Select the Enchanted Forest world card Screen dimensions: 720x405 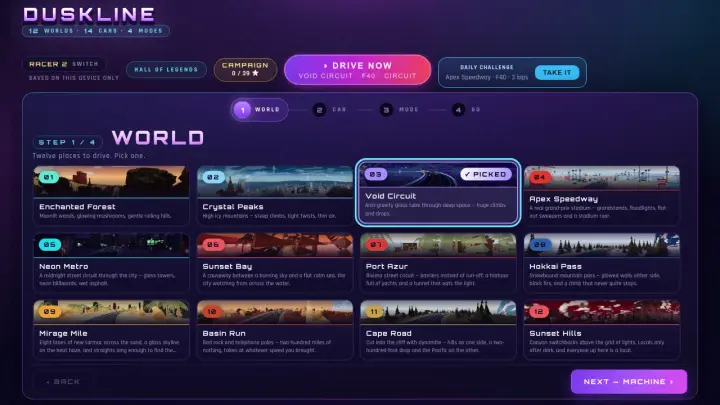[111, 195]
